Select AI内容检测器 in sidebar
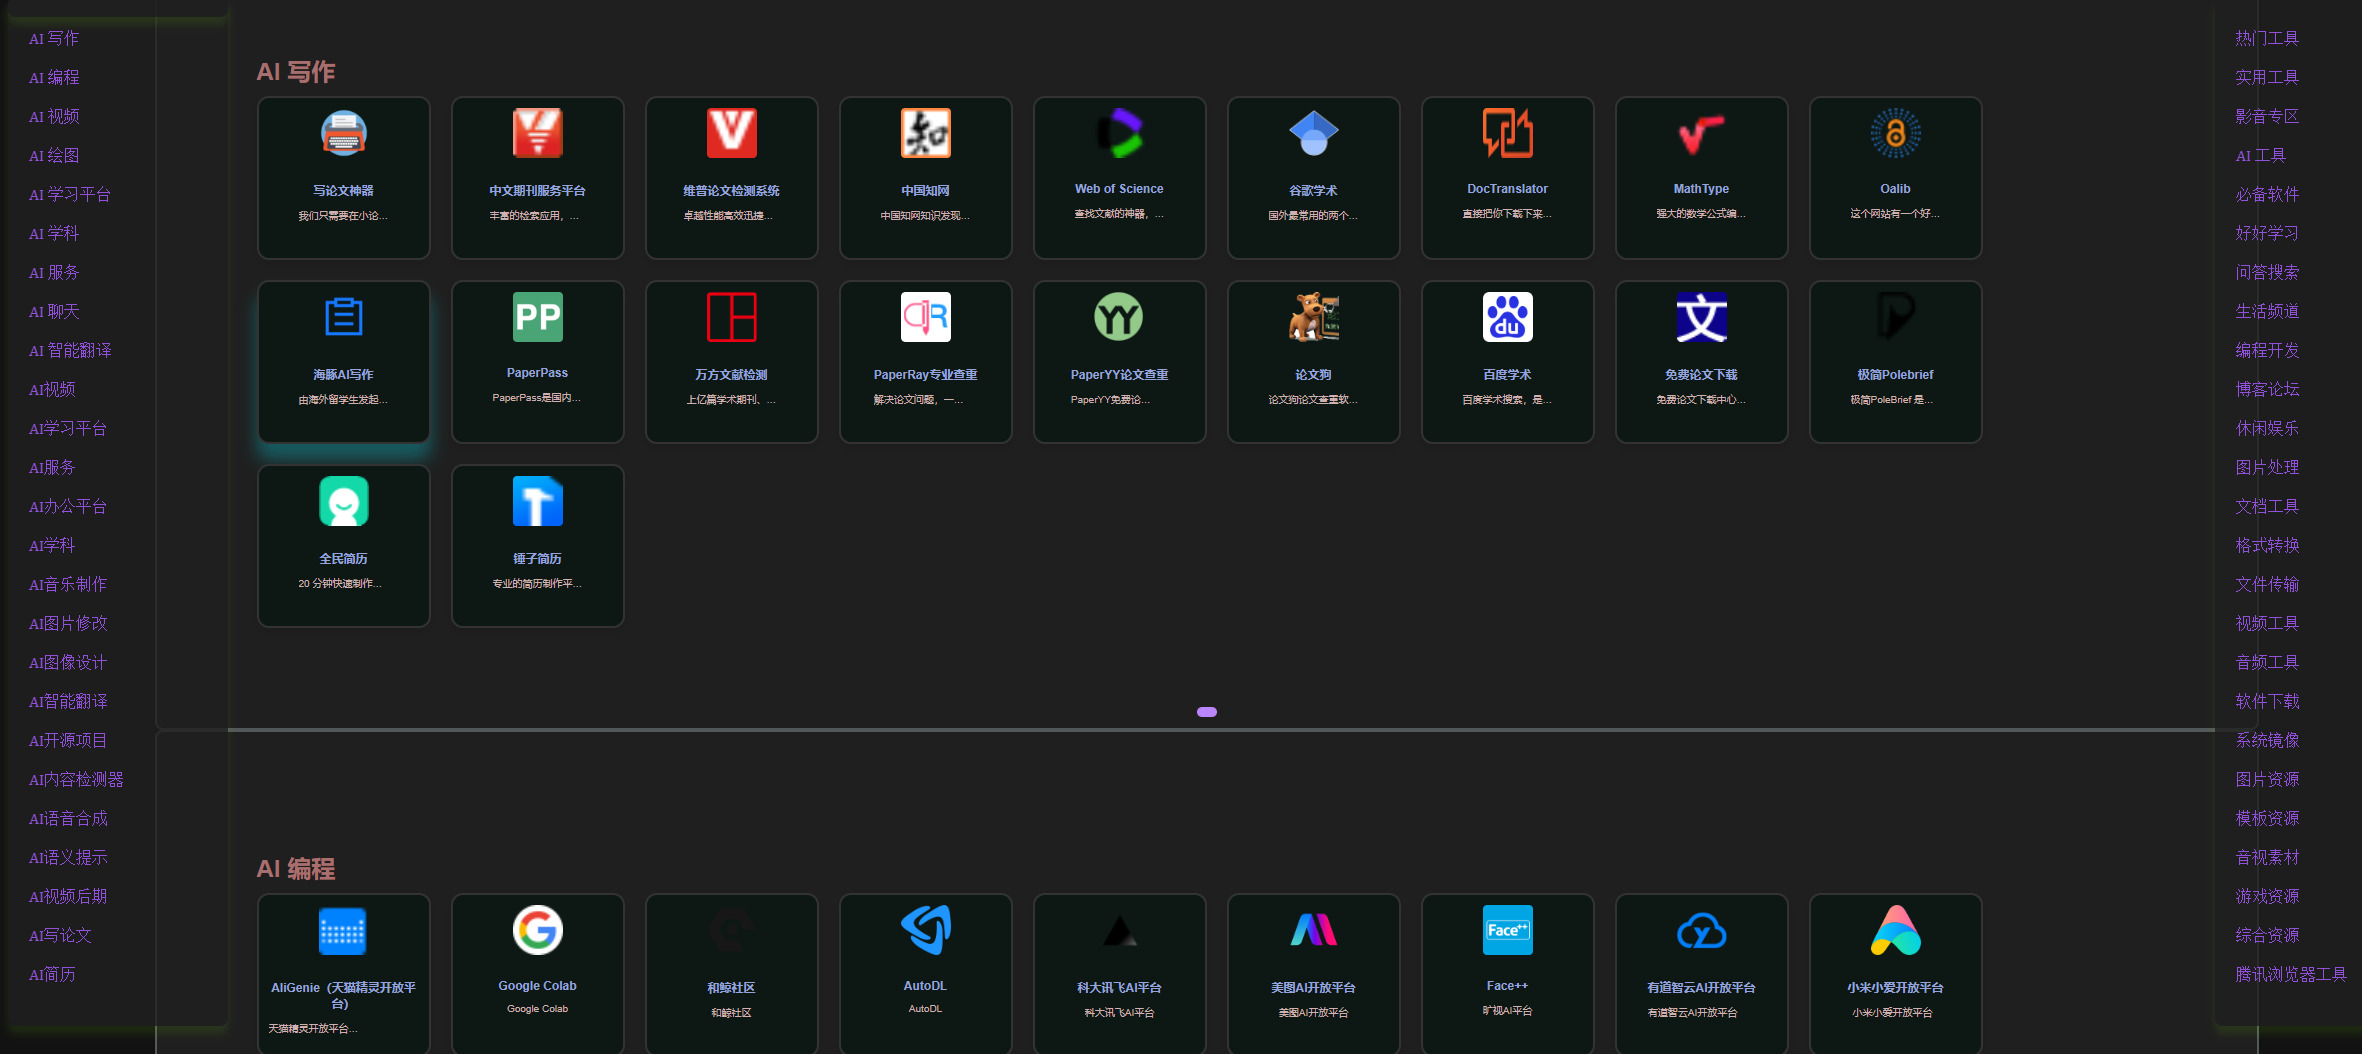Image resolution: width=2362 pixels, height=1054 pixels. 76,779
